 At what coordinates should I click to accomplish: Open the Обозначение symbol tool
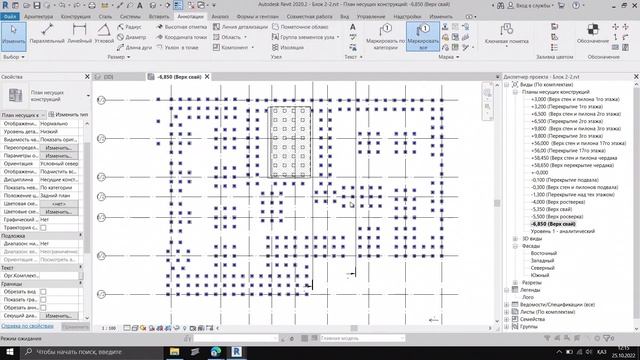[593, 34]
